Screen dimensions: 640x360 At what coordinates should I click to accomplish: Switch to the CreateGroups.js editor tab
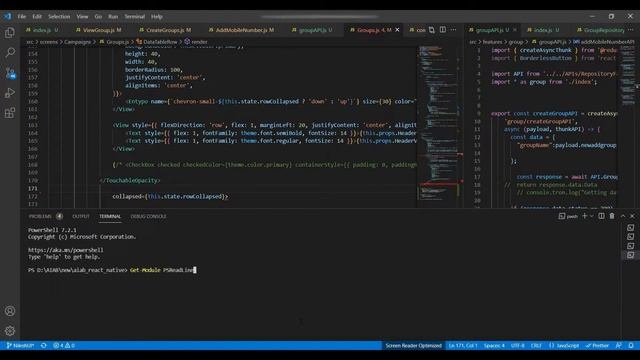coord(165,30)
